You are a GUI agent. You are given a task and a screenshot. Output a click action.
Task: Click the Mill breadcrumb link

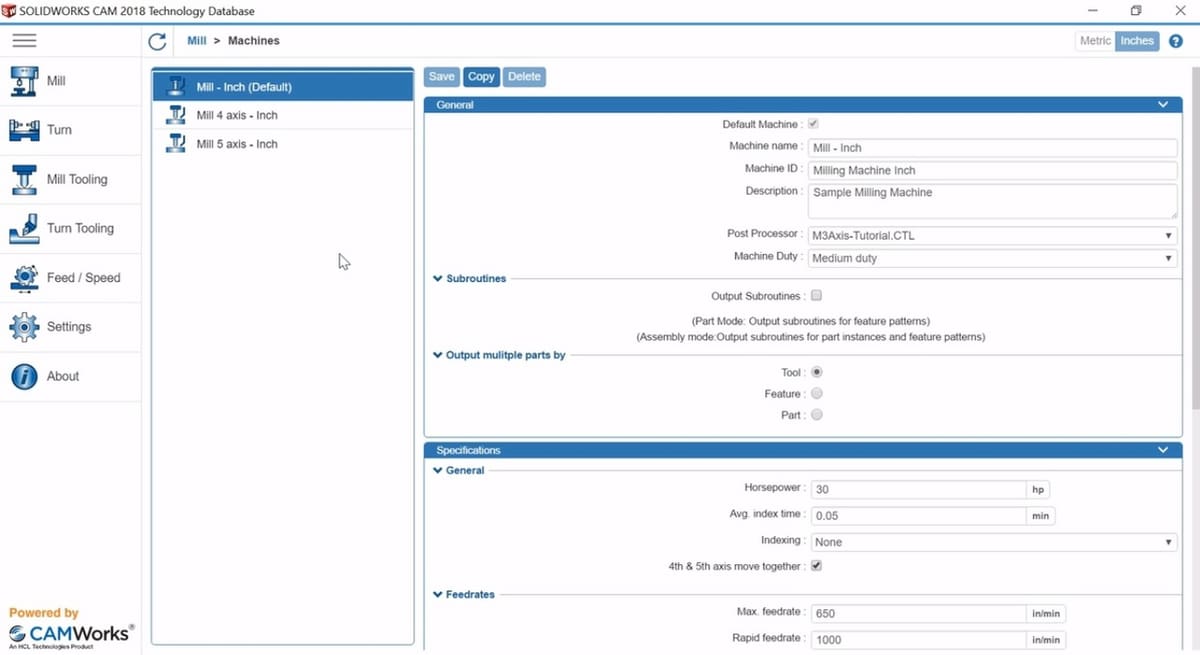pos(197,41)
